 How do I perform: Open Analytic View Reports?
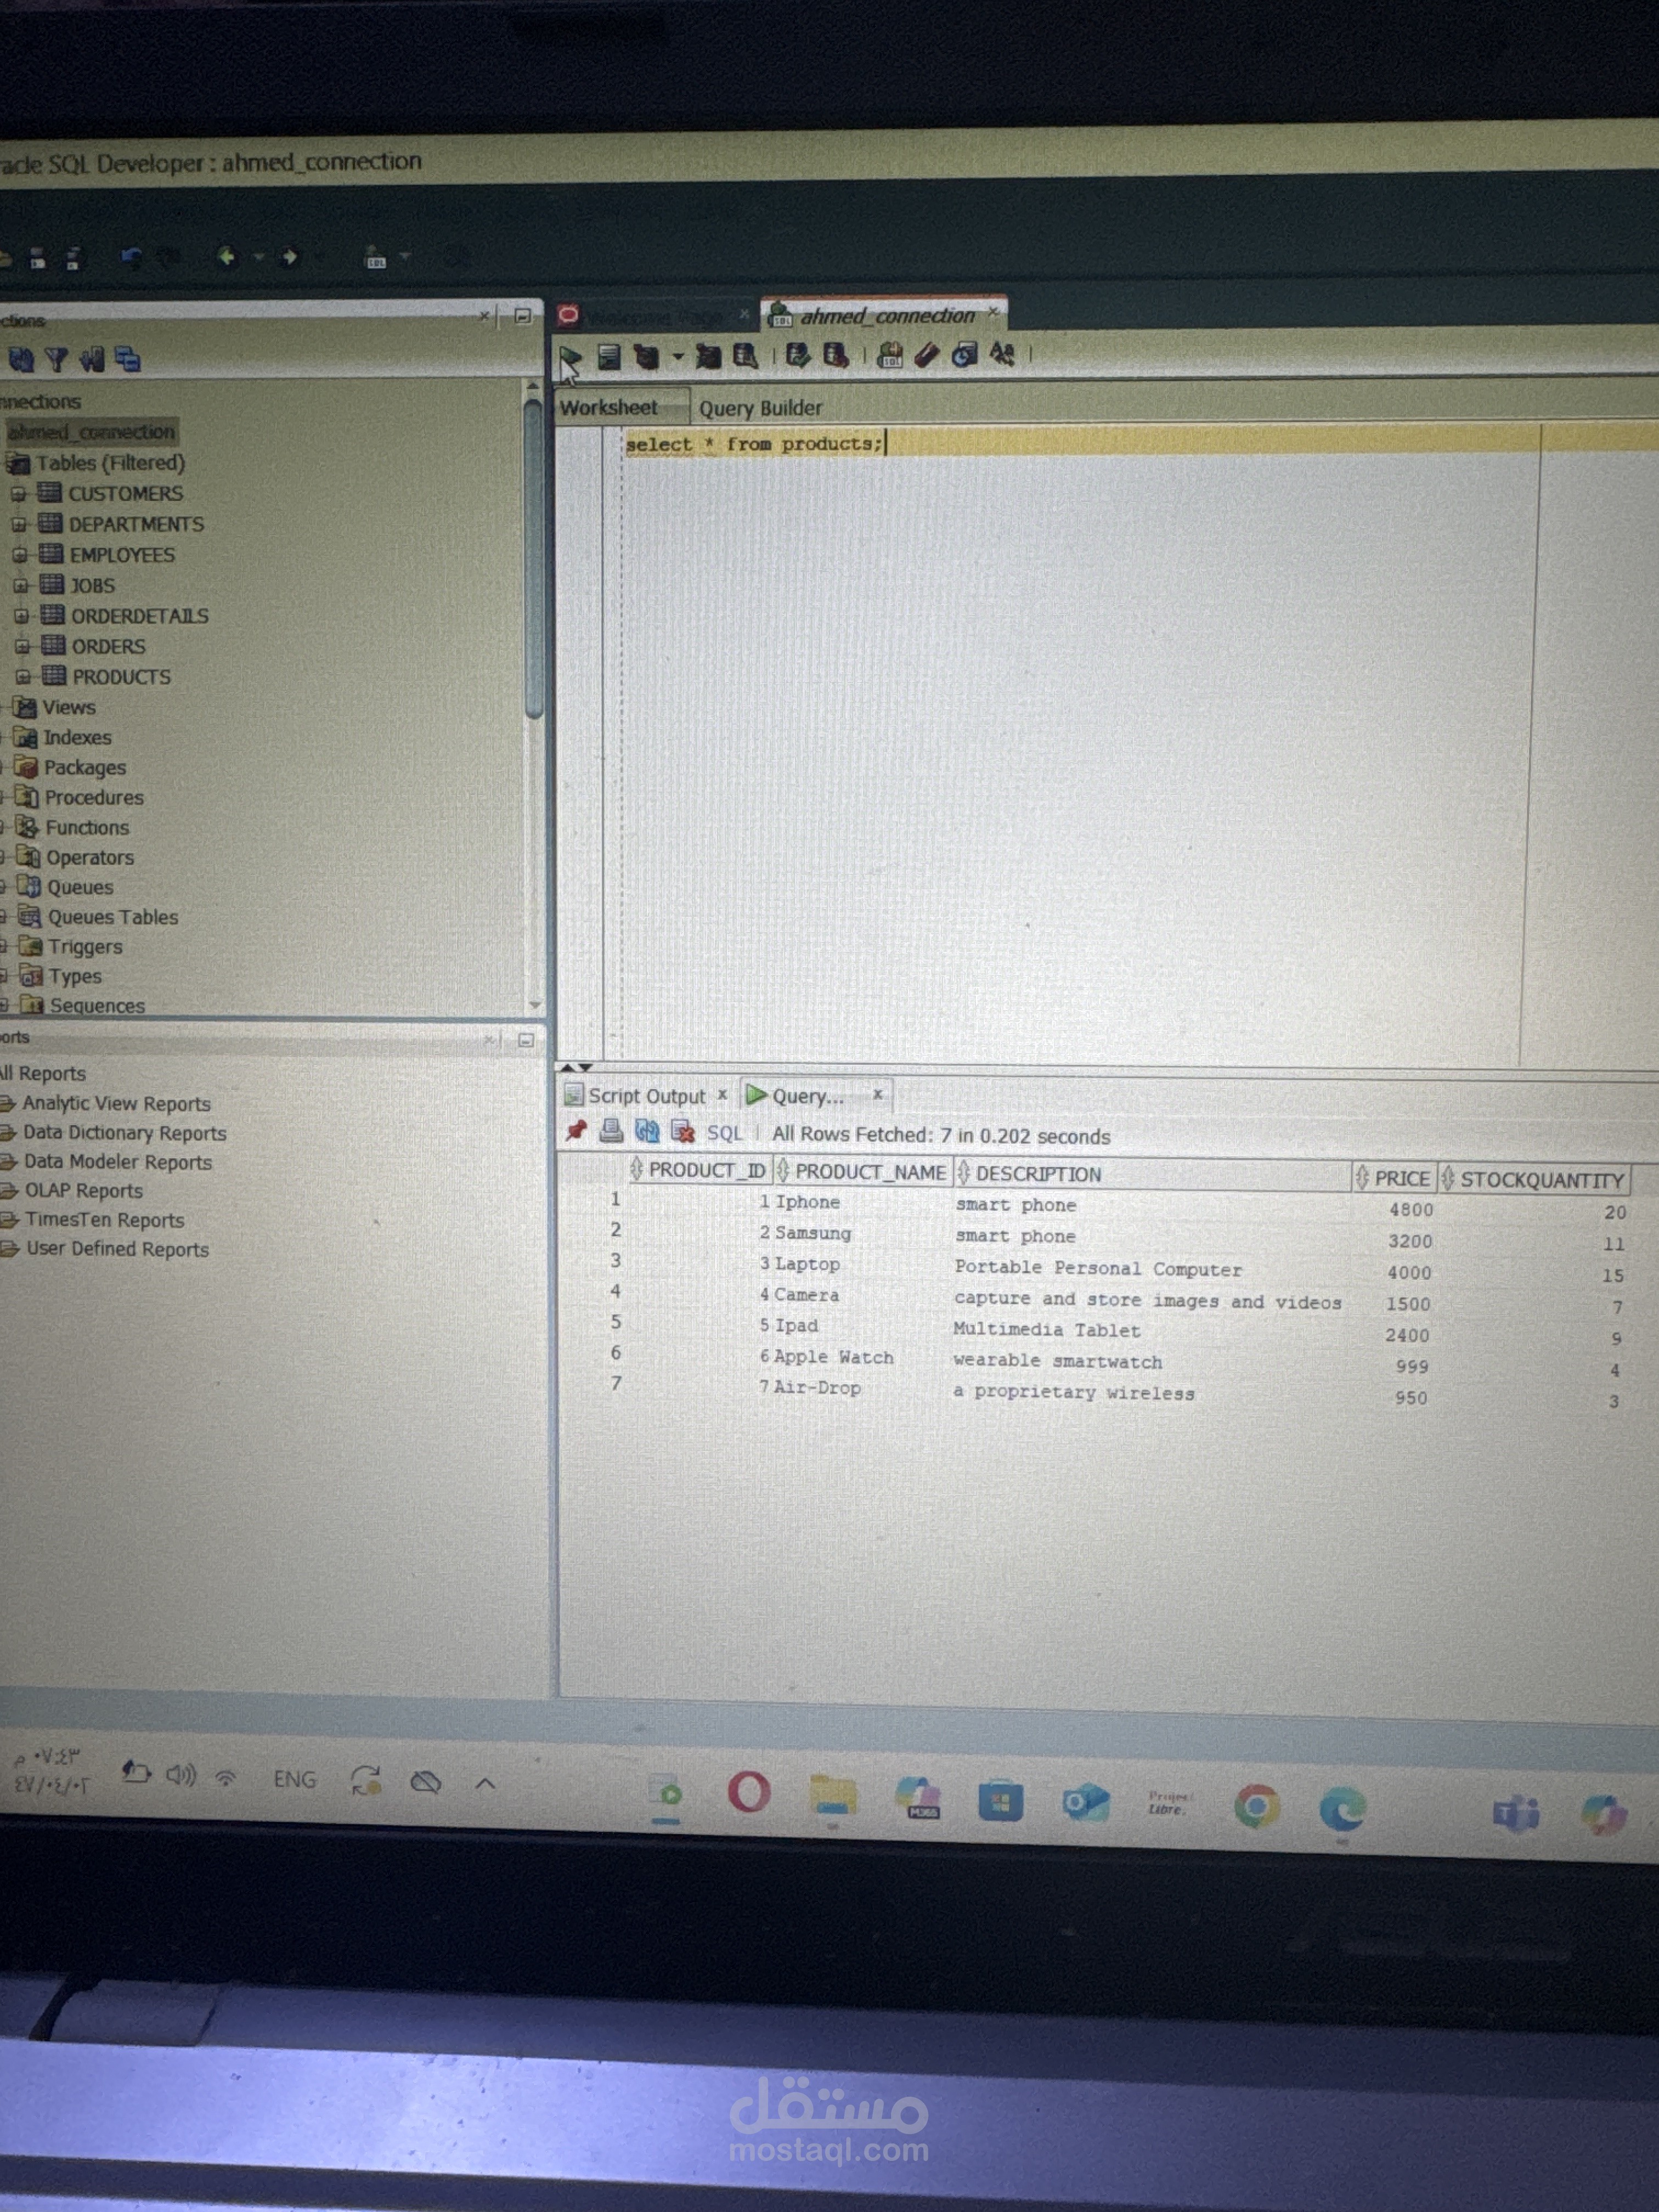click(x=116, y=1104)
